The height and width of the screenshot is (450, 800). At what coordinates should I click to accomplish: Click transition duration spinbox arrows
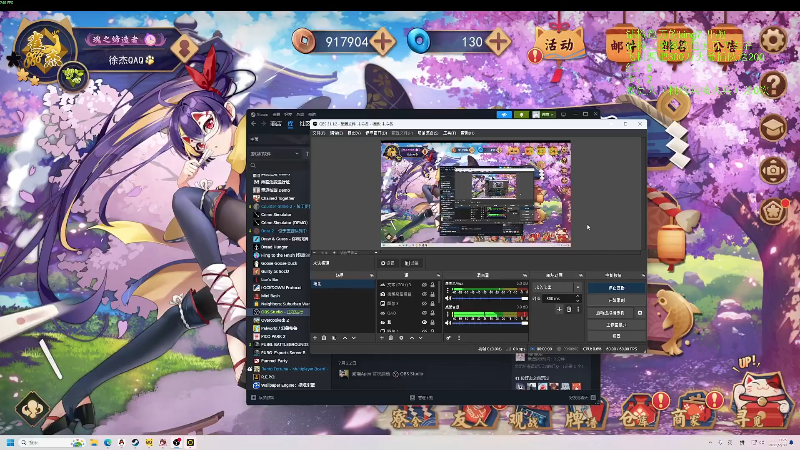[578, 298]
